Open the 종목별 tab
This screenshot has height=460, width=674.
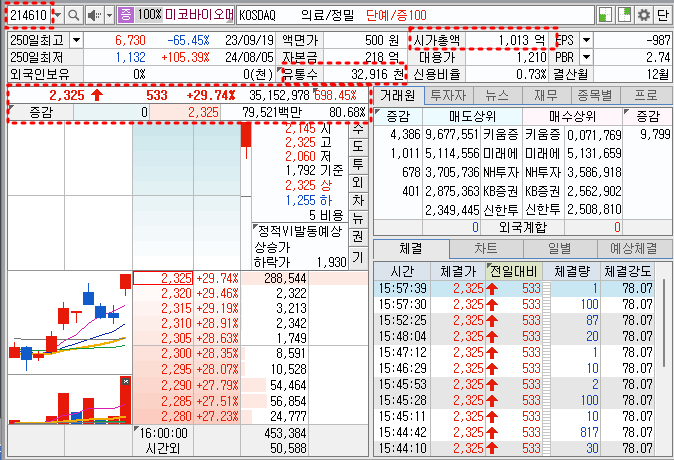point(595,95)
